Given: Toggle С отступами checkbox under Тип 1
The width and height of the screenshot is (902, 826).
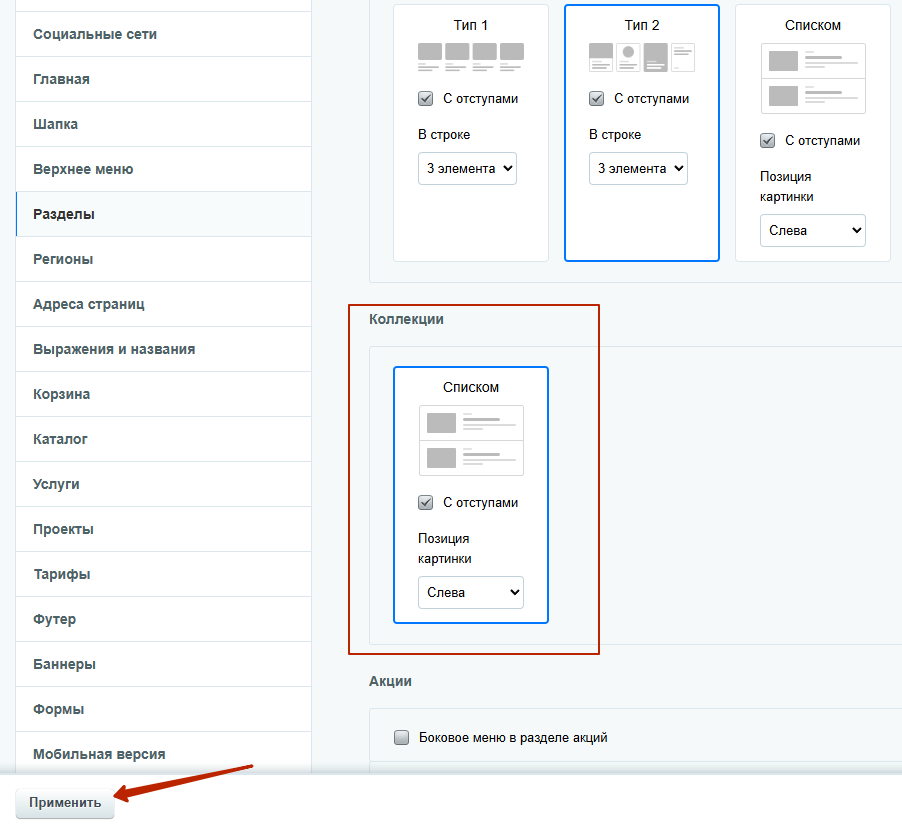Looking at the screenshot, I should point(426,99).
